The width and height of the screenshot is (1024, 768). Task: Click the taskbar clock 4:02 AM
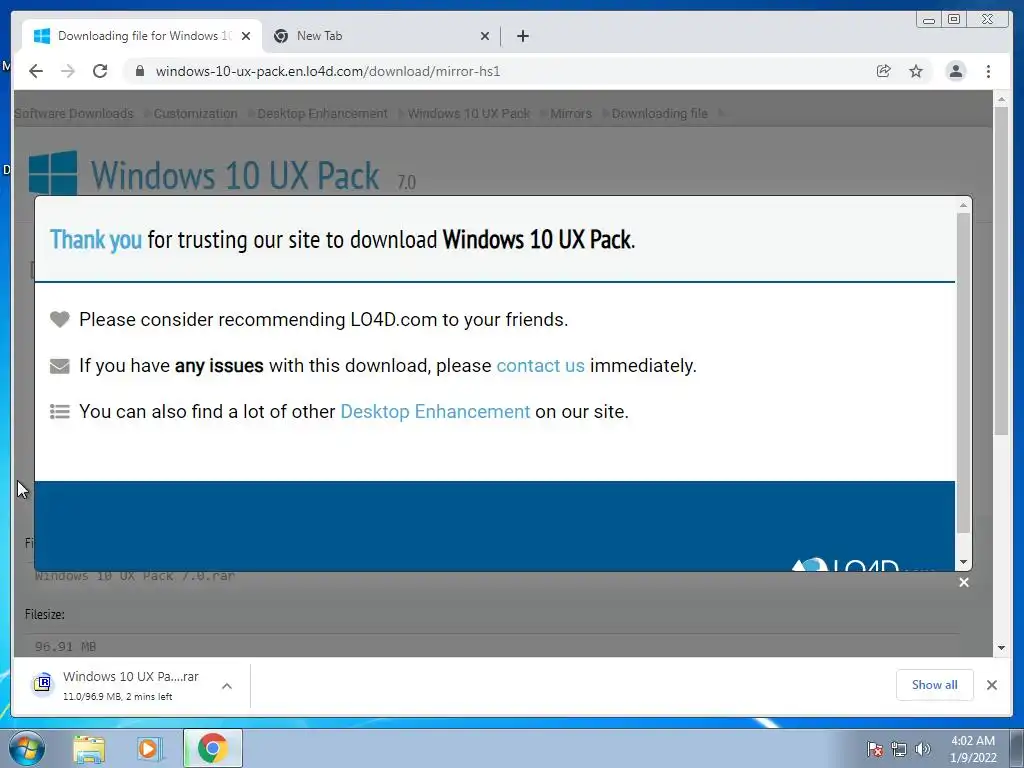coord(973,748)
